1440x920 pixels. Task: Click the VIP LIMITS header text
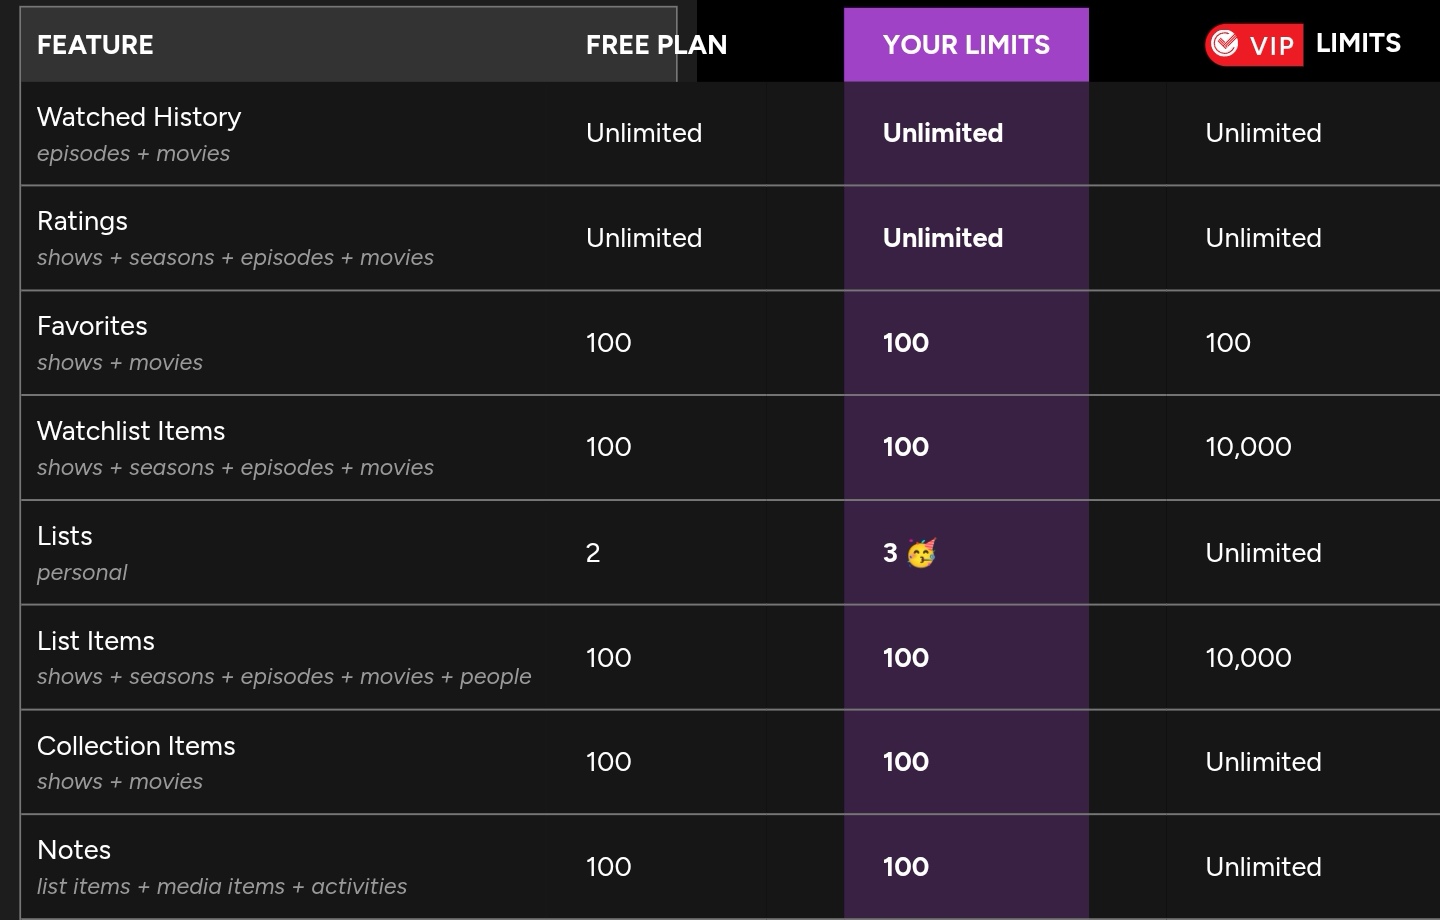pyautogui.click(x=1358, y=43)
